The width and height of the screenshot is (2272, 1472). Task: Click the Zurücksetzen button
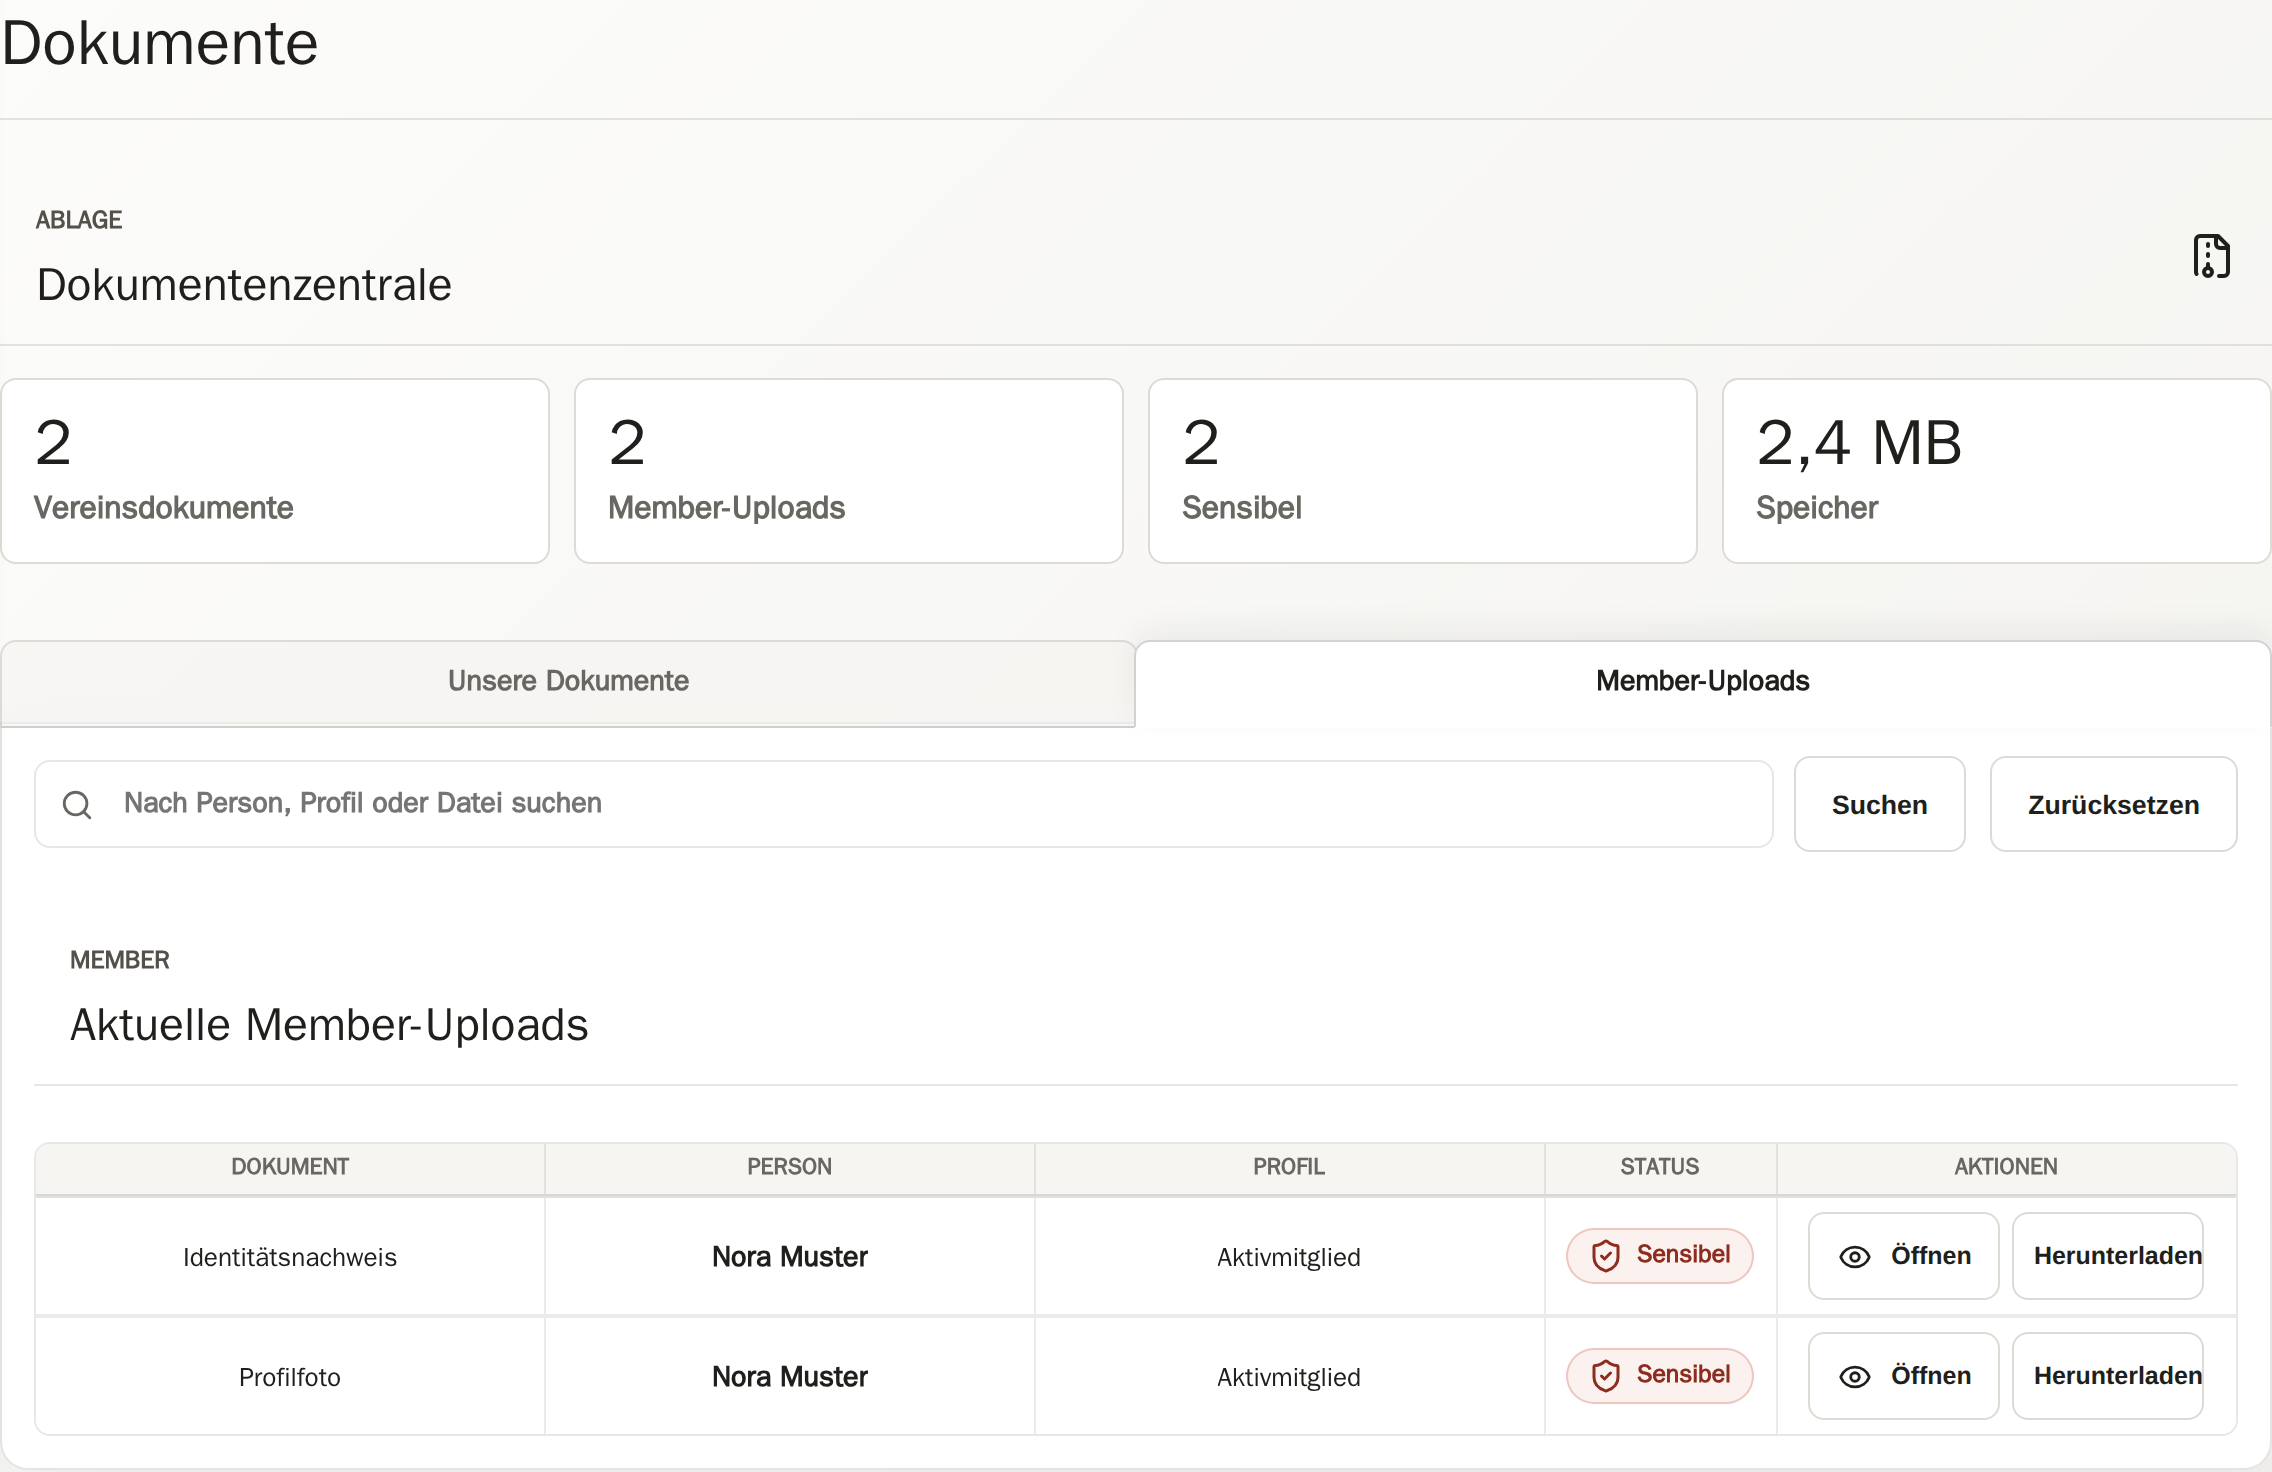2113,804
